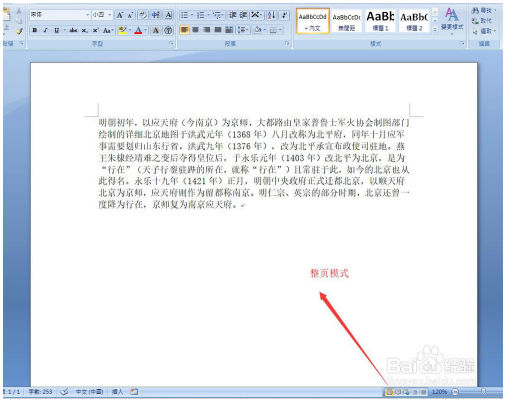
Task: Open the font size dropdown
Action: click(110, 15)
